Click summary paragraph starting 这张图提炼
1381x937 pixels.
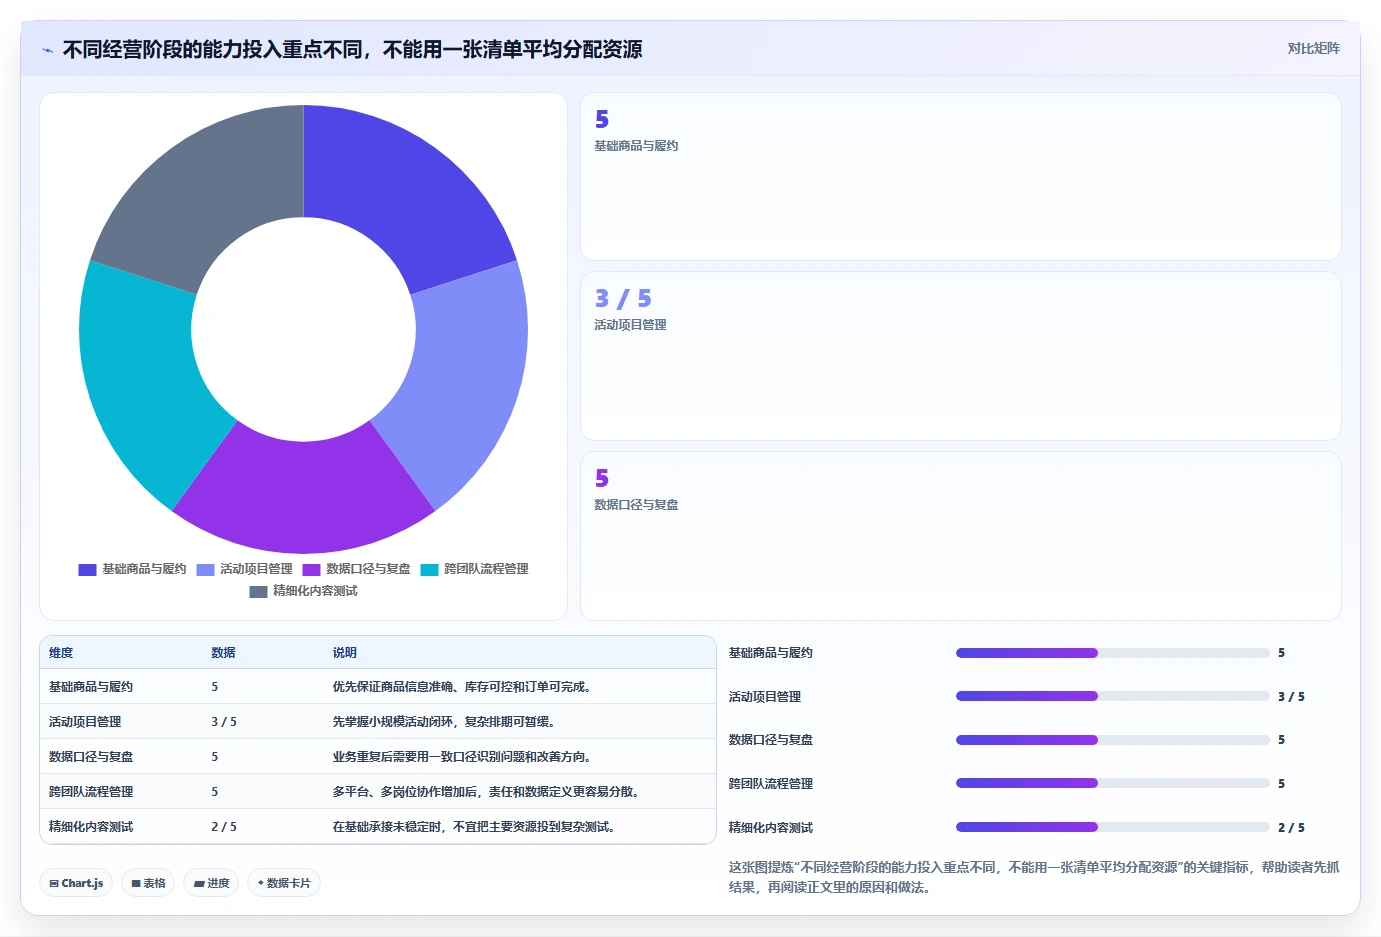pos(1034,877)
